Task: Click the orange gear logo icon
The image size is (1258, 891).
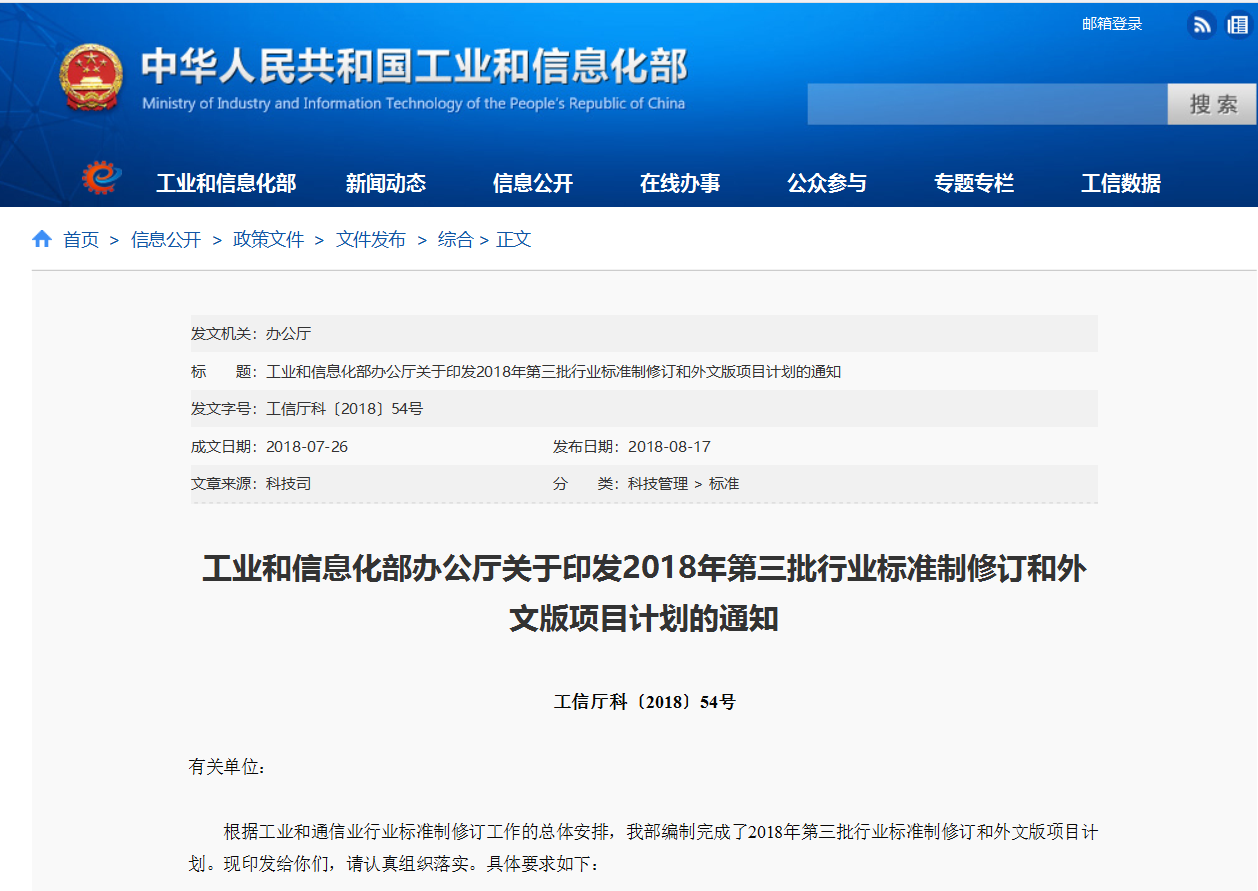Action: 101,177
